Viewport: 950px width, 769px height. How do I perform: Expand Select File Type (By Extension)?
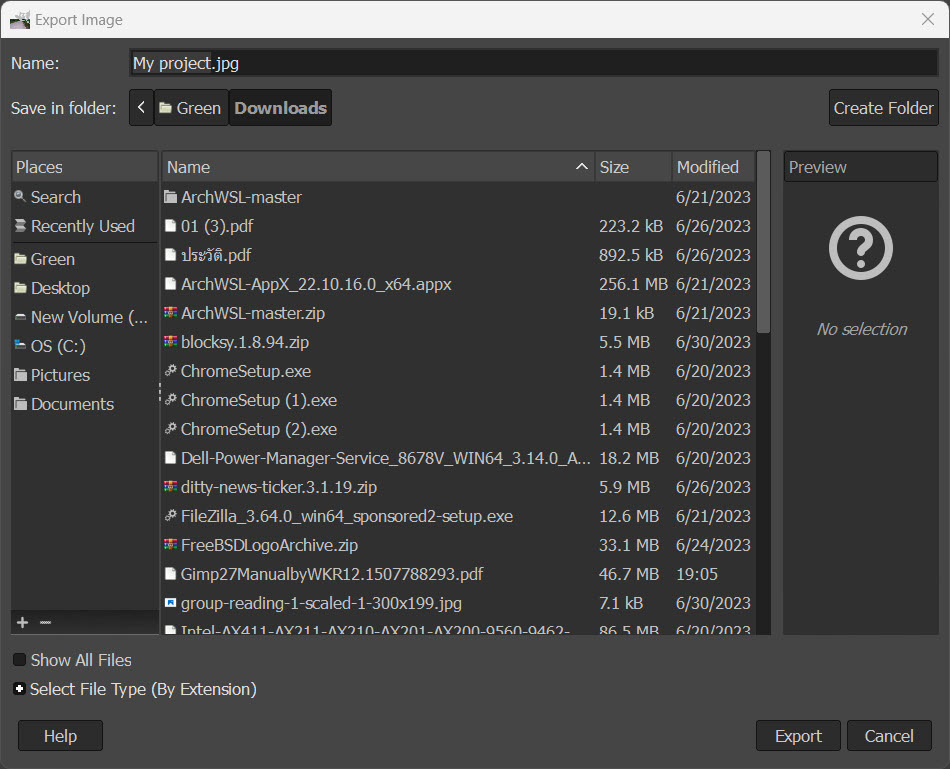tap(20, 690)
